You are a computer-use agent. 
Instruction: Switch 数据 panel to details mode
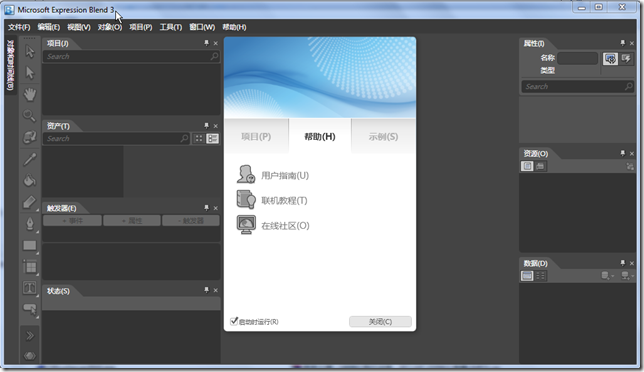(540, 276)
